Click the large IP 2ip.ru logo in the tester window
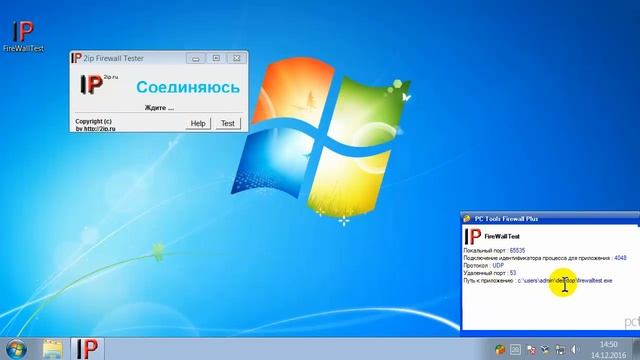This screenshot has width=640, height=360. click(x=98, y=84)
